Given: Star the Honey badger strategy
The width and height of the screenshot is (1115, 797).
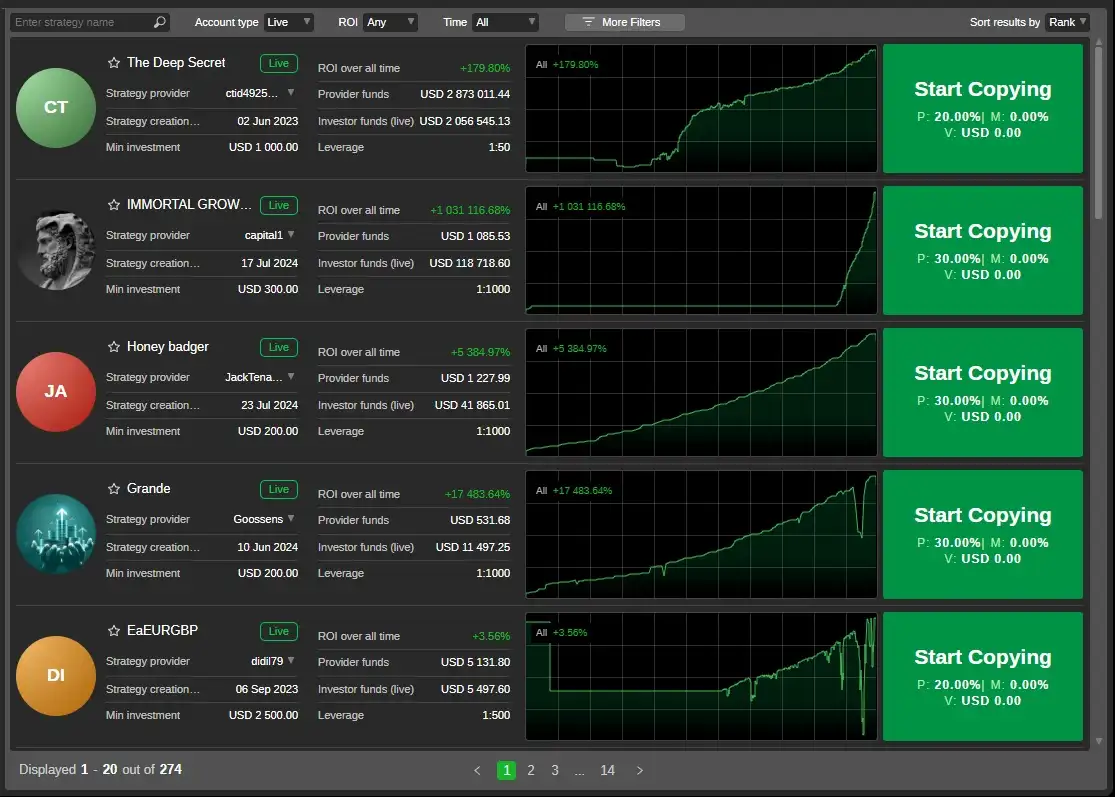Looking at the screenshot, I should 114,347.
